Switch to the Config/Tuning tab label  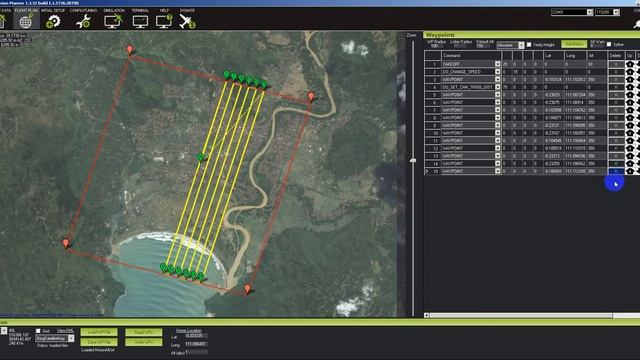tap(83, 10)
